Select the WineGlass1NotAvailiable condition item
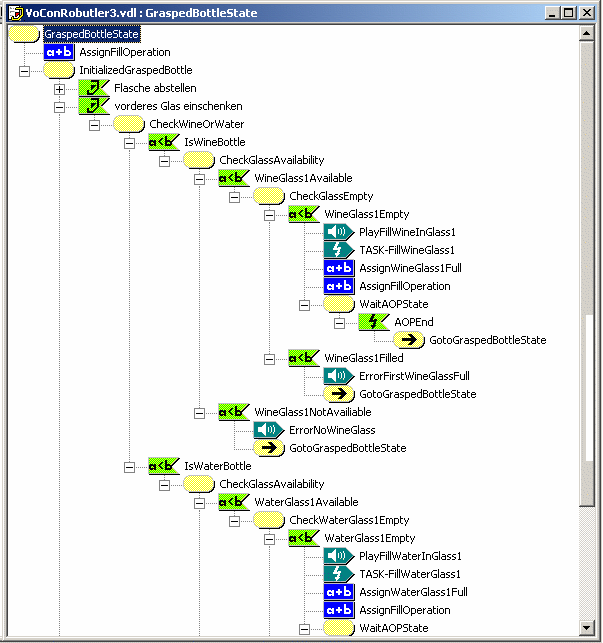This screenshot has width=603, height=643. [312, 412]
